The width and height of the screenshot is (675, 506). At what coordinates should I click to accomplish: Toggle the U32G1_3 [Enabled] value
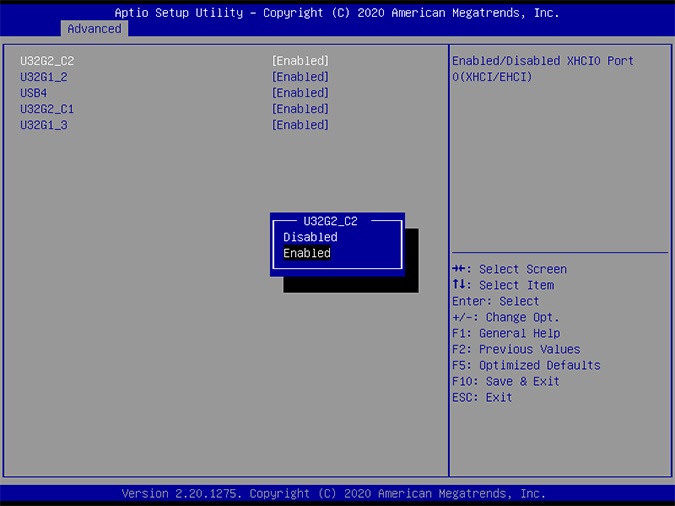click(x=300, y=125)
